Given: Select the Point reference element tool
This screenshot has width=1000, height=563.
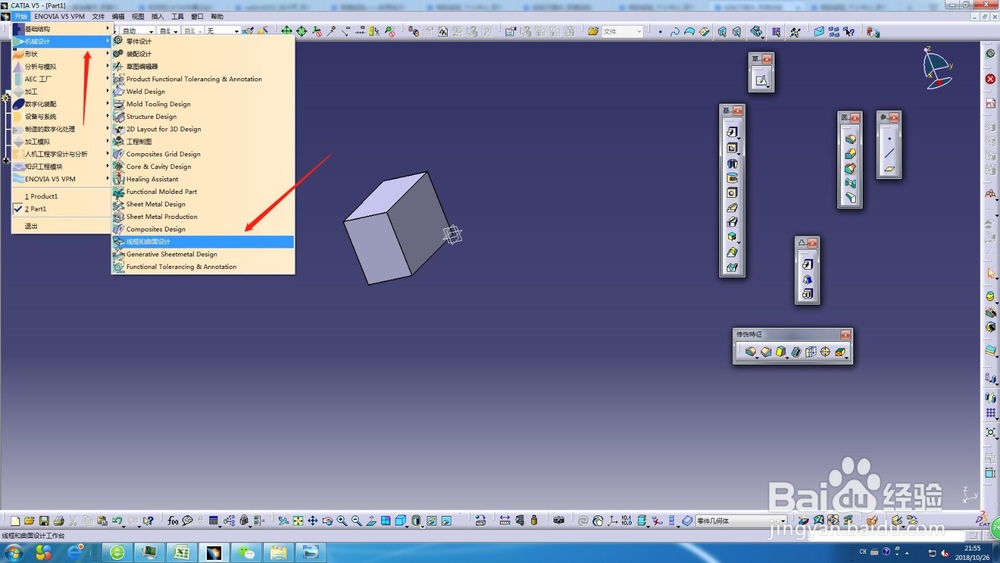Looking at the screenshot, I should pyautogui.click(x=889, y=138).
